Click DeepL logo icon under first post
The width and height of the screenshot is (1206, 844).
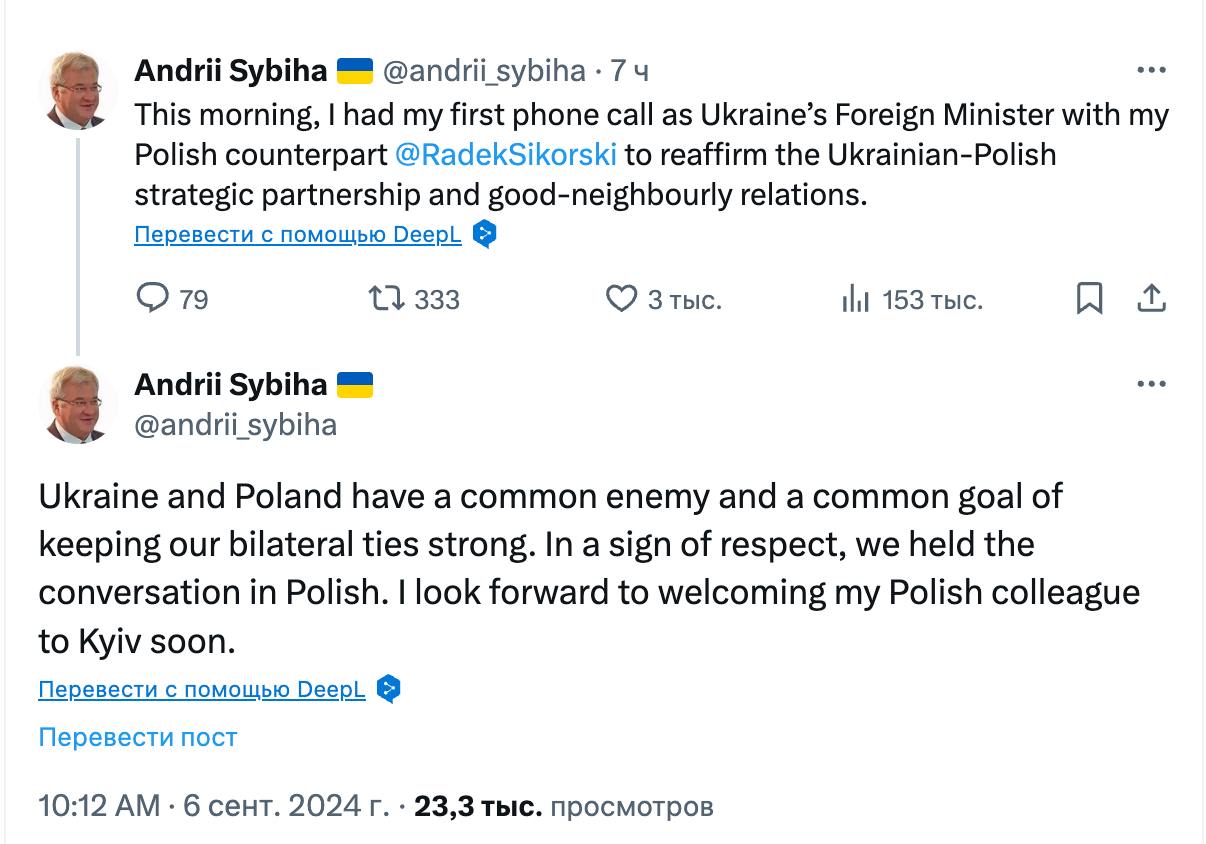pos(485,234)
